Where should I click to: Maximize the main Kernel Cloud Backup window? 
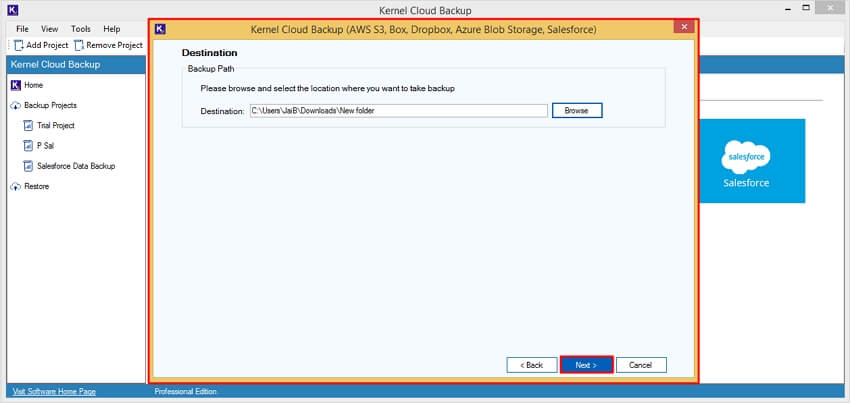807,8
